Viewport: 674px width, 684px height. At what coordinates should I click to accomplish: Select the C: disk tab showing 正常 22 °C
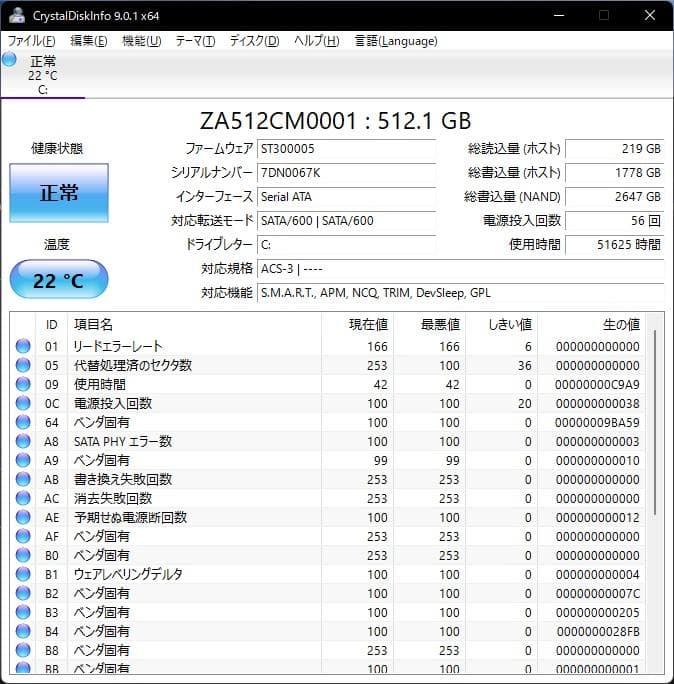tap(43, 75)
